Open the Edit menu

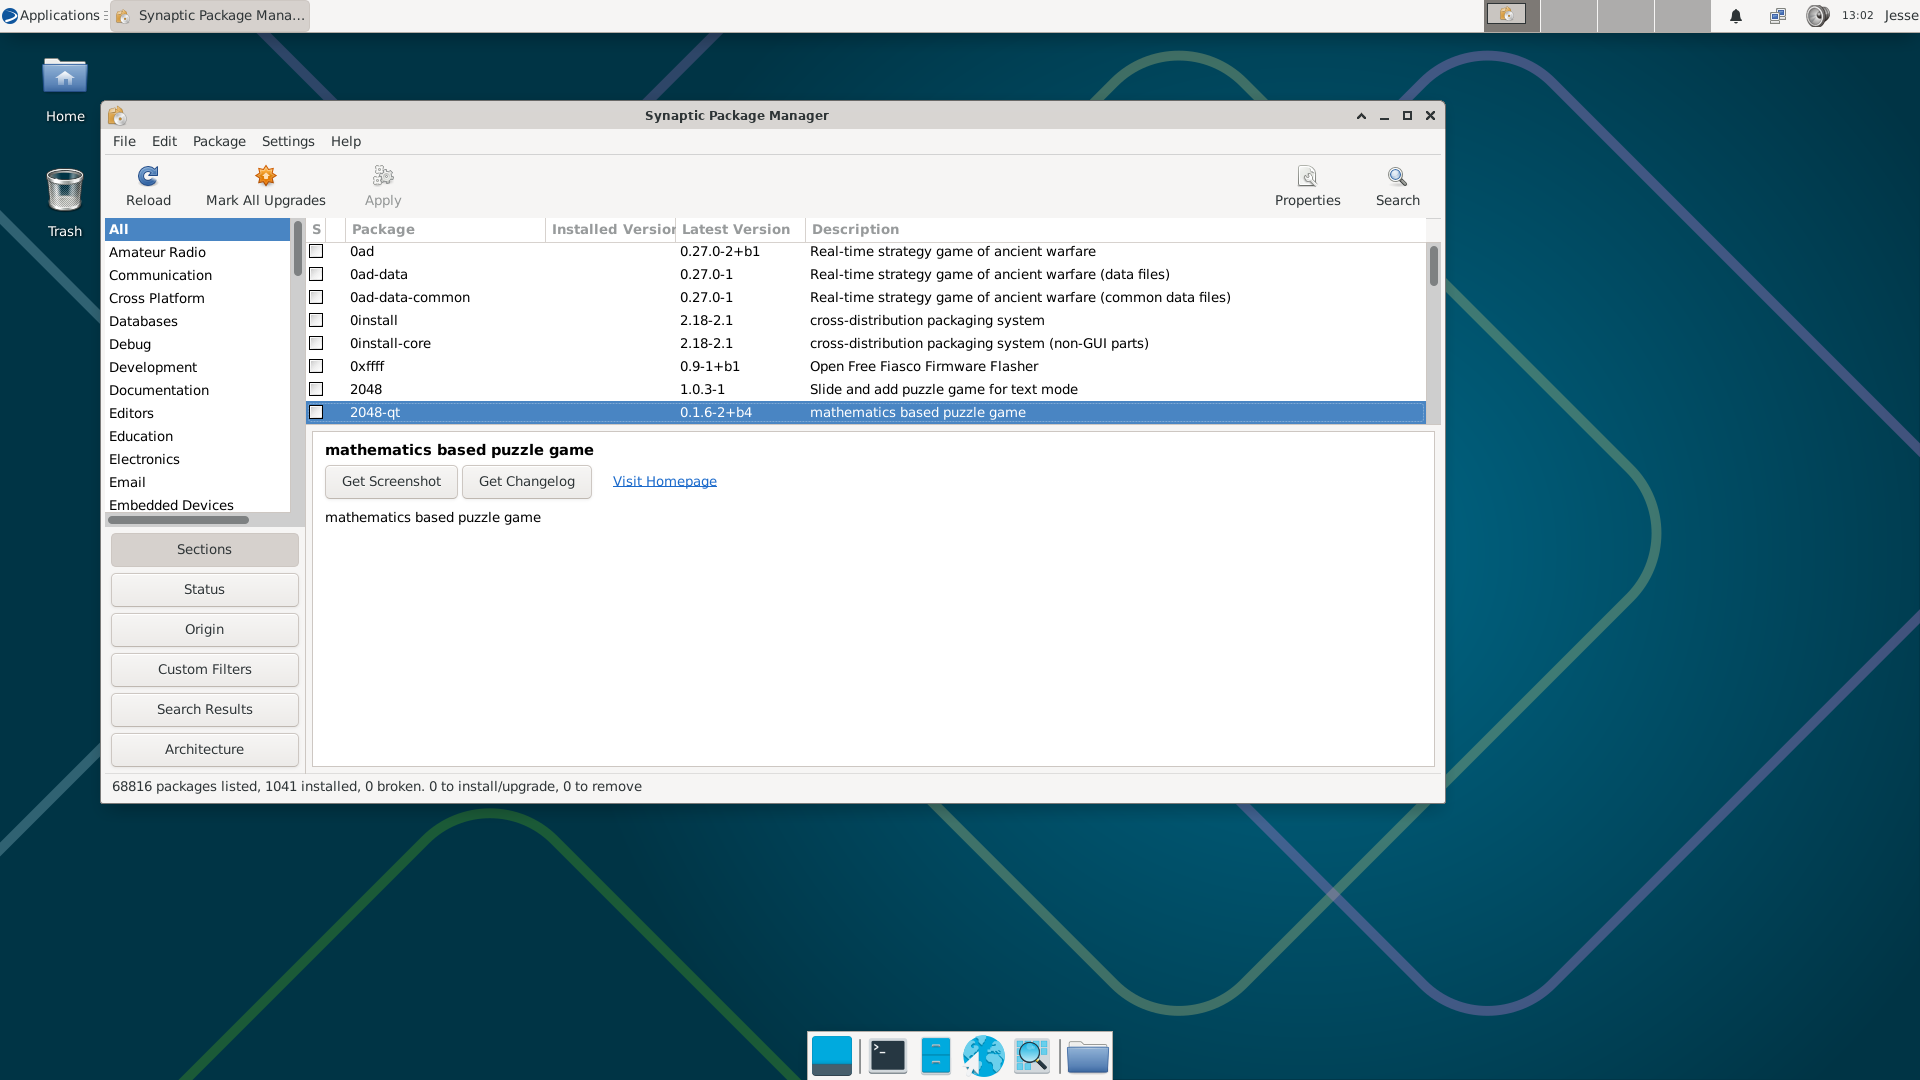pyautogui.click(x=164, y=141)
